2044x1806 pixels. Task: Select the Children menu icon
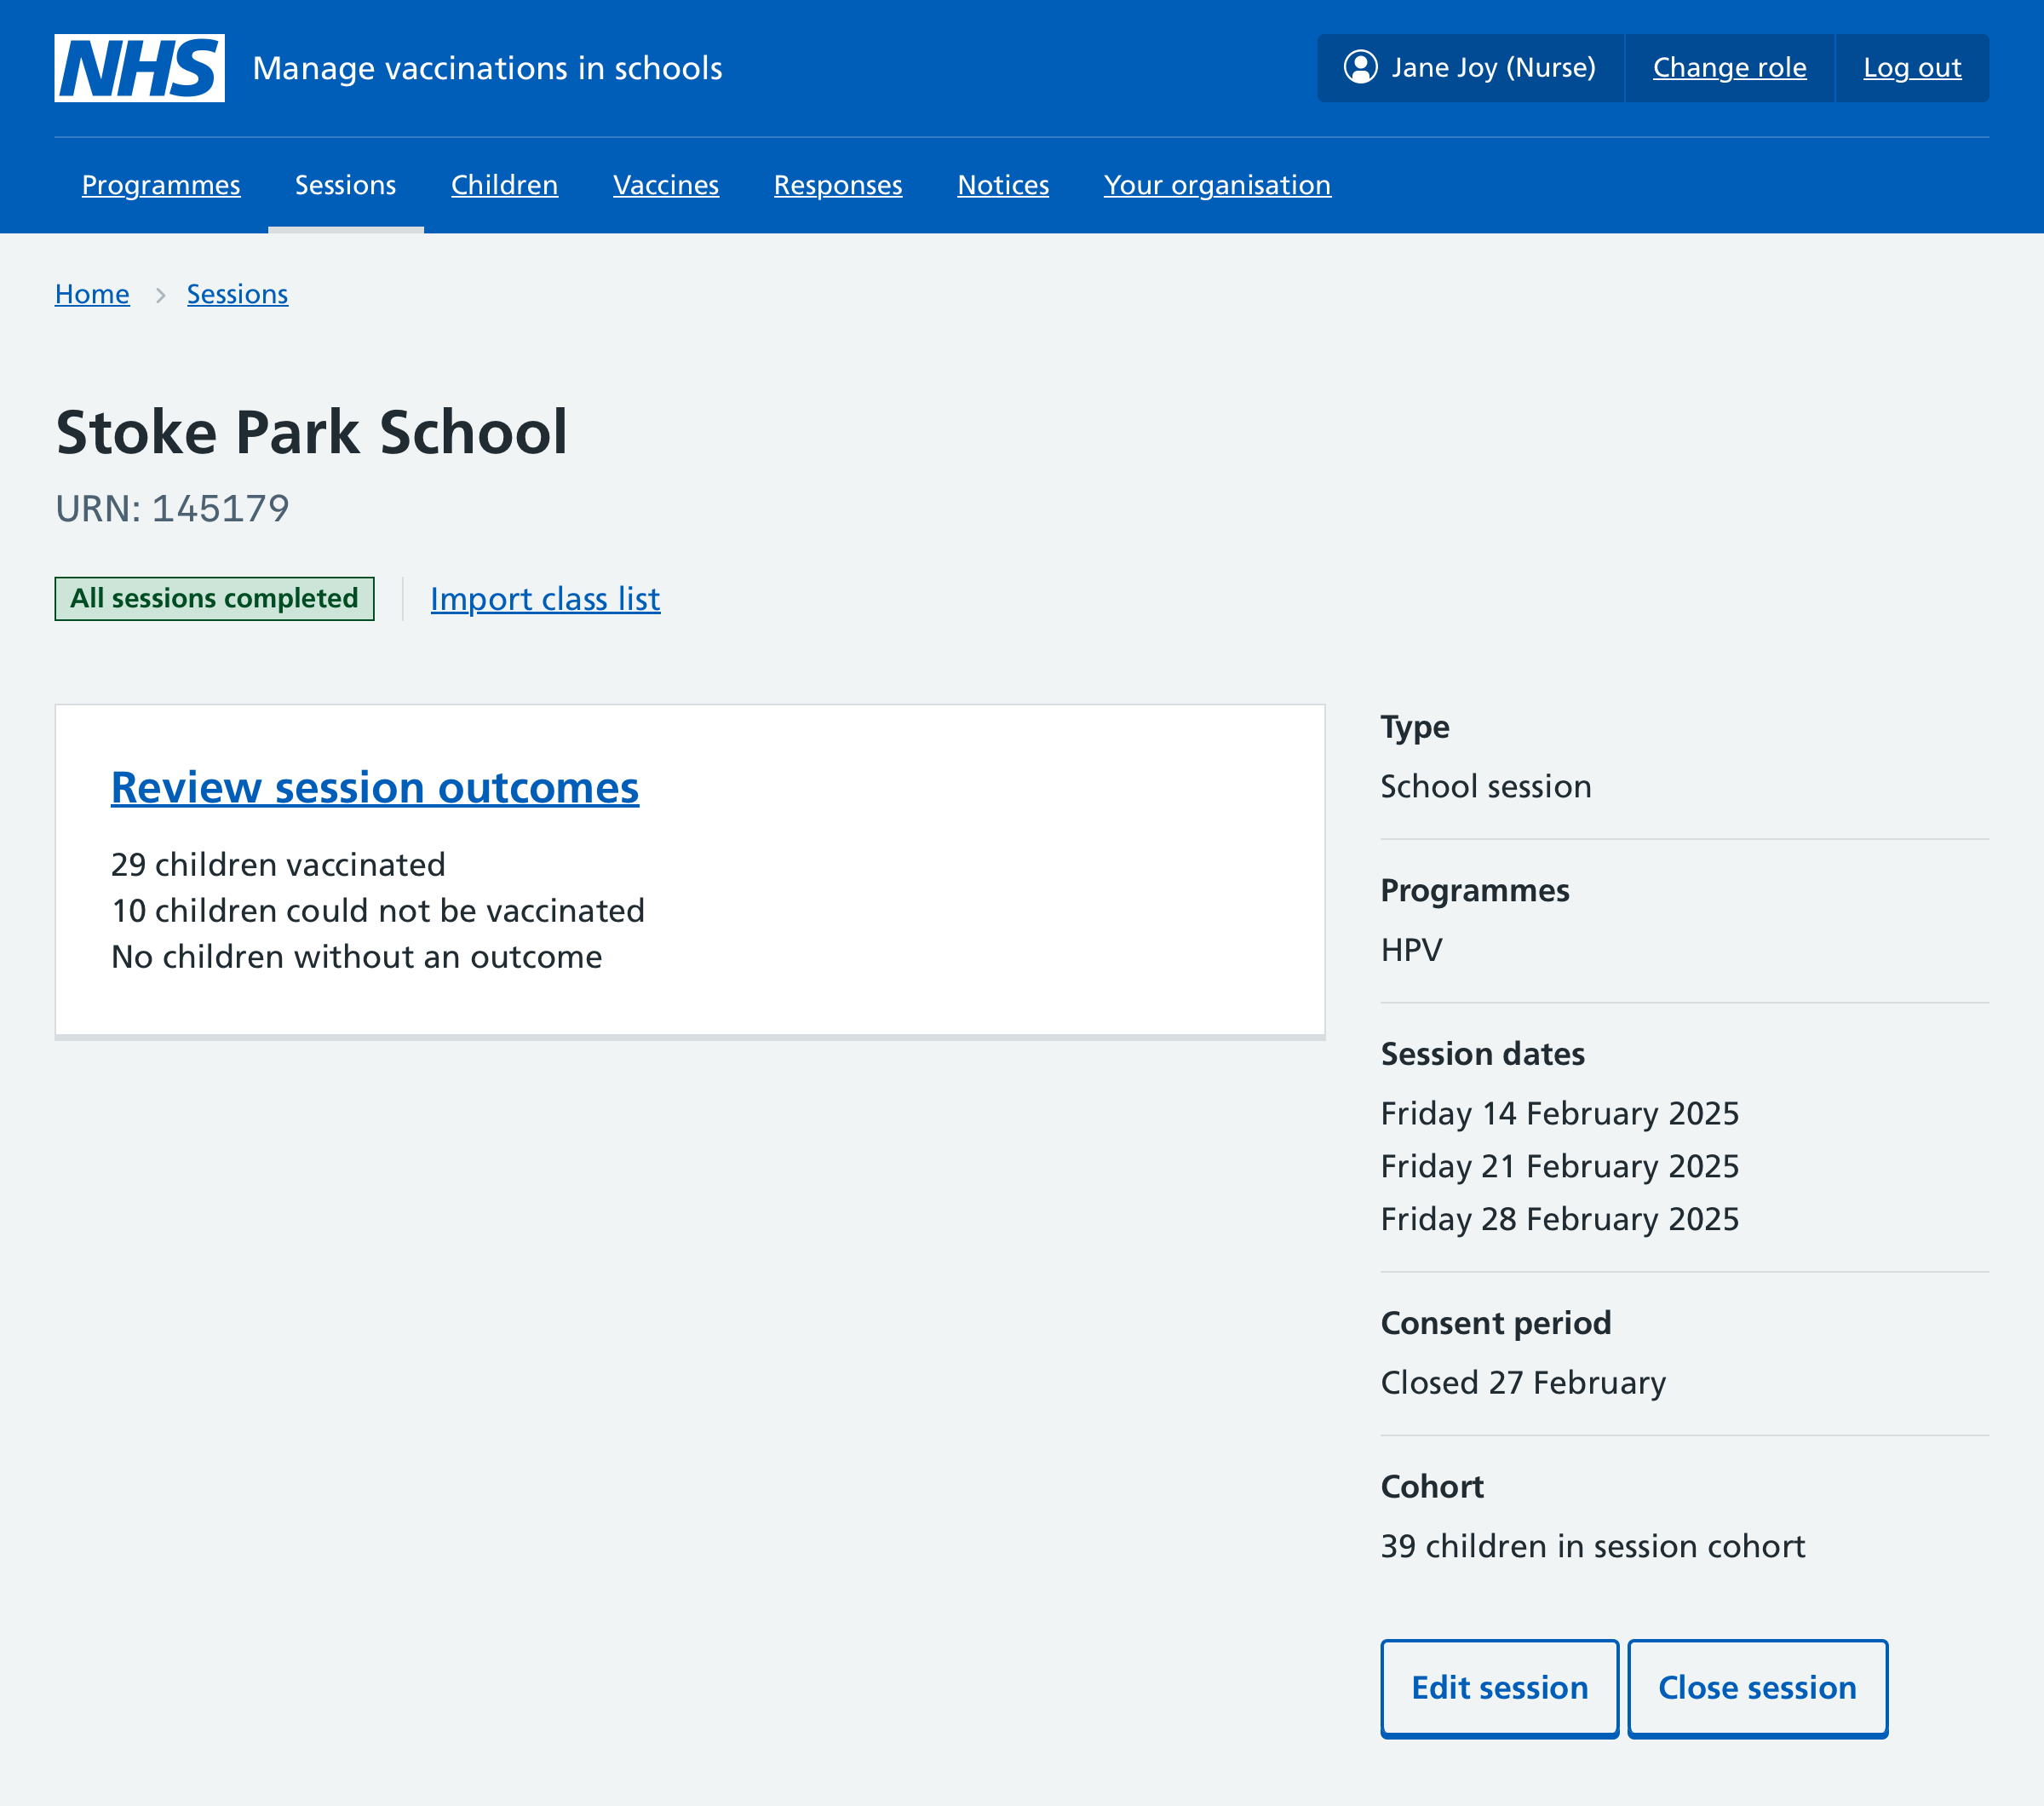tap(503, 185)
